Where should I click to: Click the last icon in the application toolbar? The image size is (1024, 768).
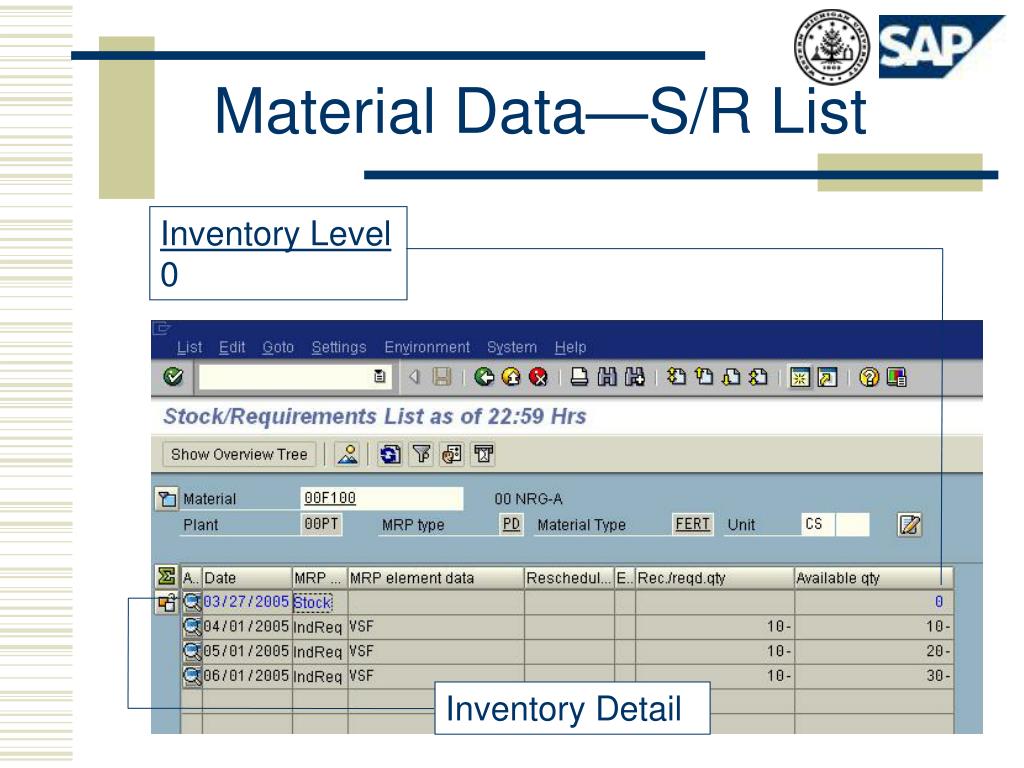coord(483,454)
